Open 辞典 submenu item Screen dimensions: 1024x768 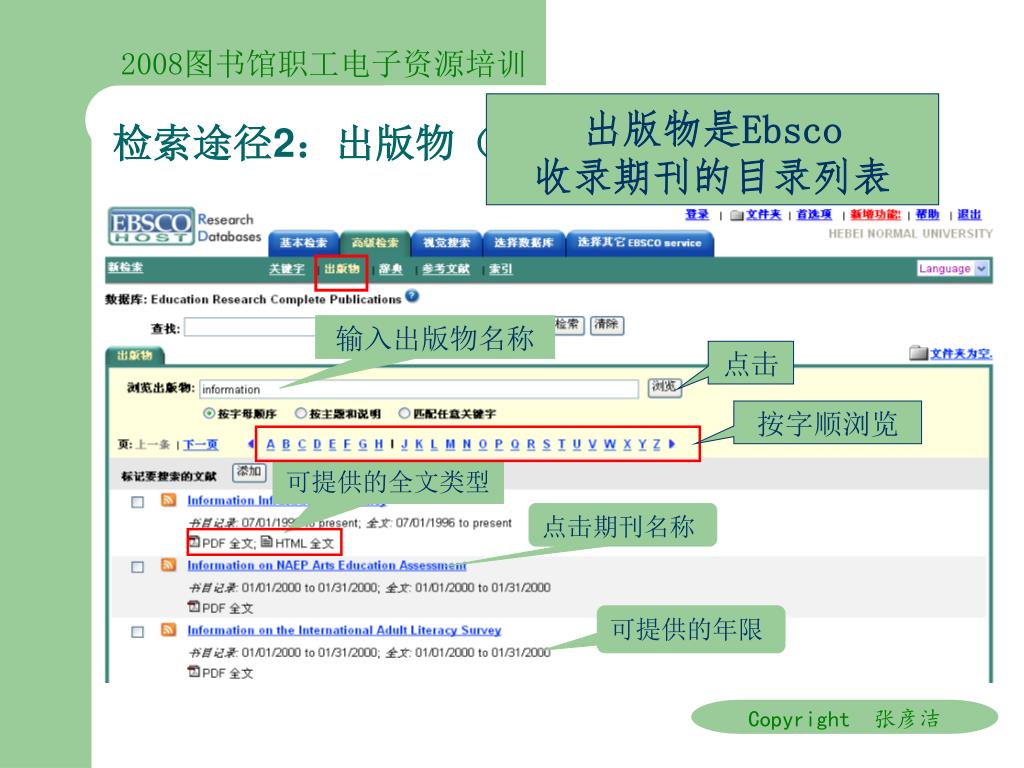pos(391,269)
